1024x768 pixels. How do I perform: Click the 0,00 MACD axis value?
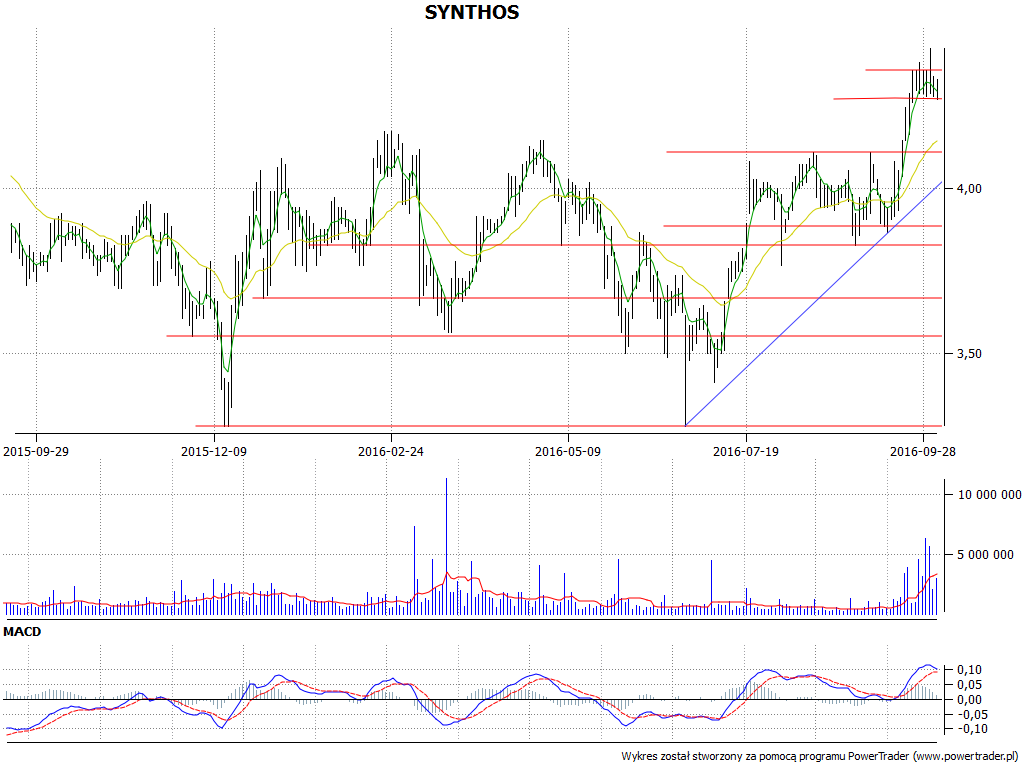(969, 700)
